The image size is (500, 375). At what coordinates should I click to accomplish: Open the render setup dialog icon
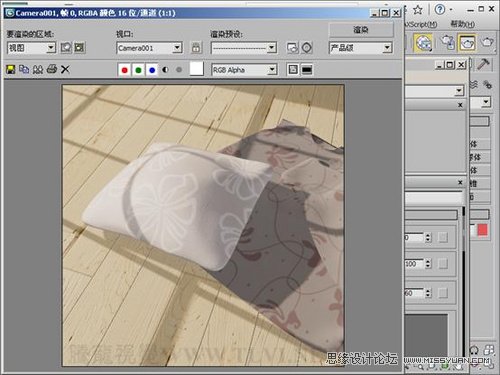(293, 48)
